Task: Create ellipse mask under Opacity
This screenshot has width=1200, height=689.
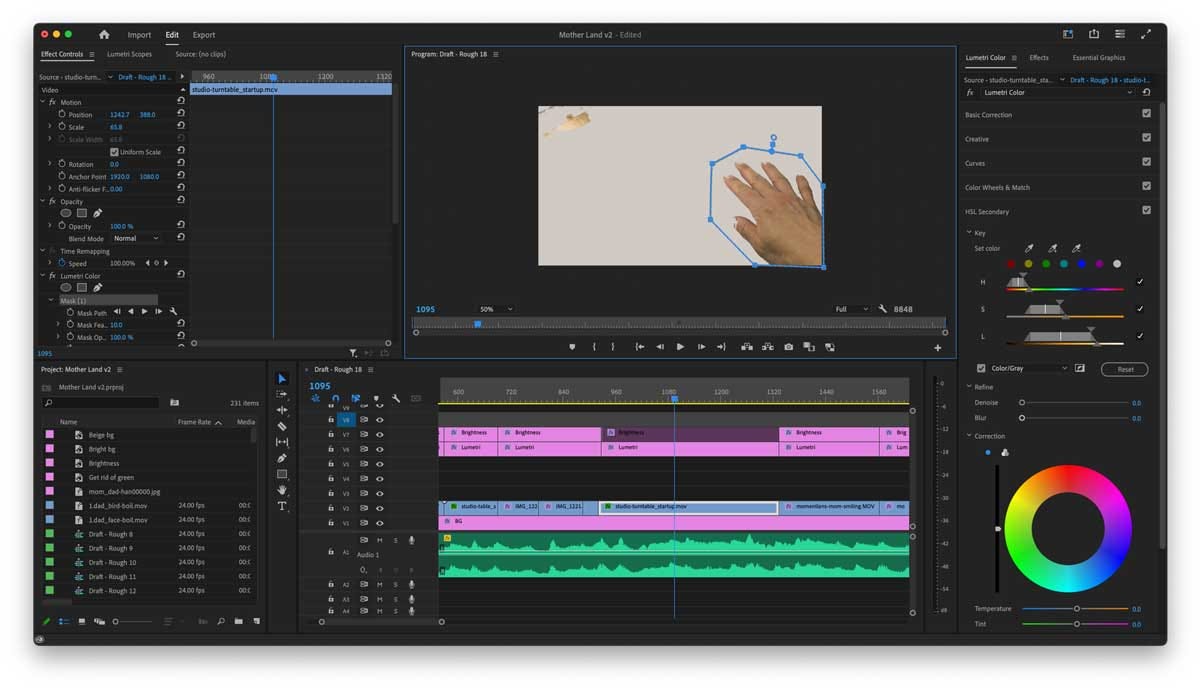Action: pos(66,213)
